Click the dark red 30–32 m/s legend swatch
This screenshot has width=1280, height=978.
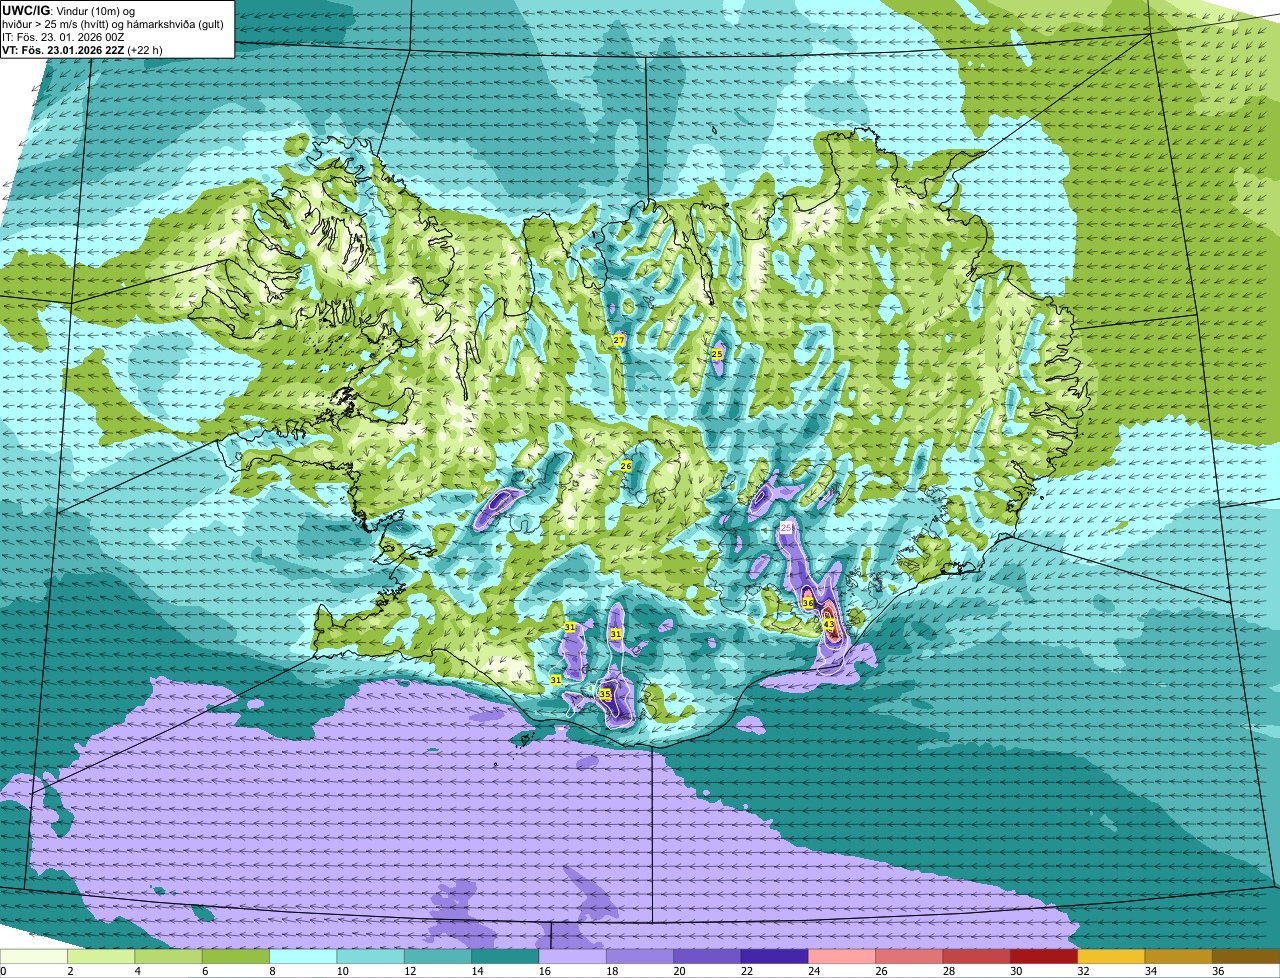pyautogui.click(x=1044, y=956)
